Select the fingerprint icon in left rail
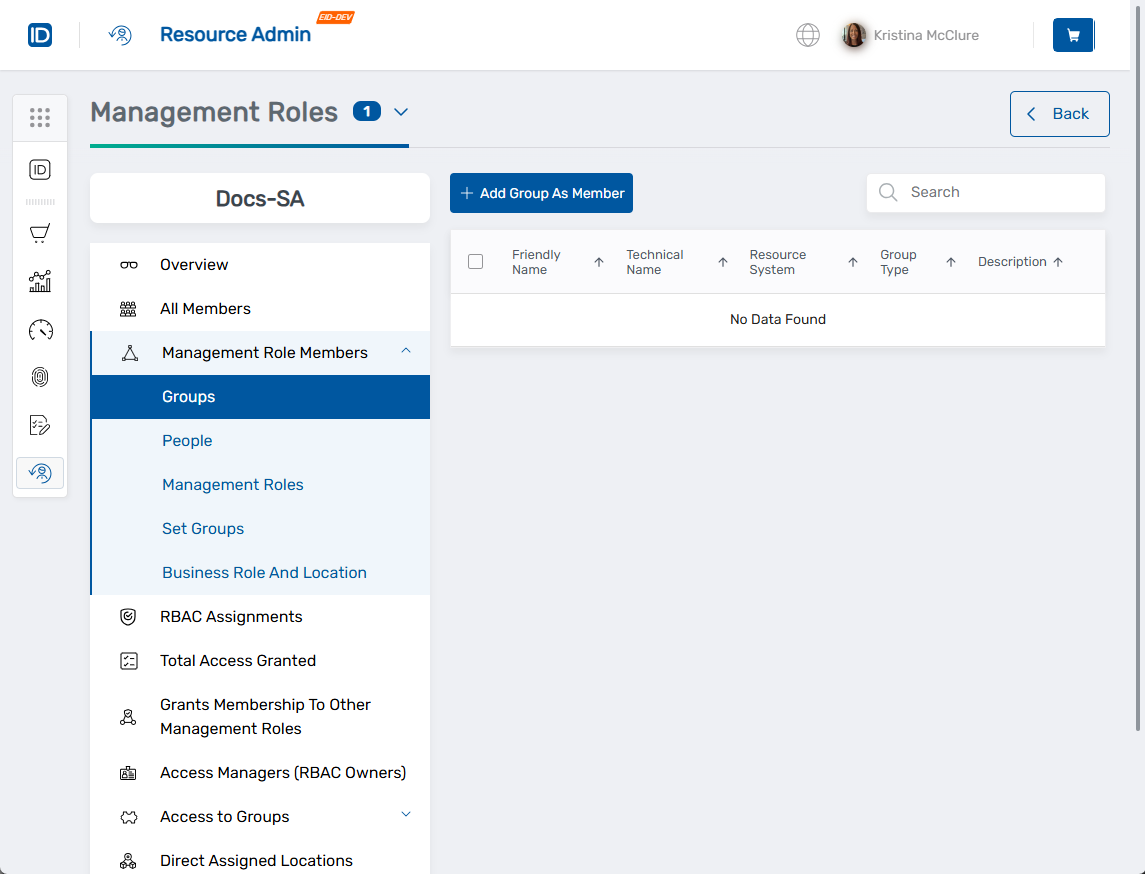Screen dimensions: 1145x874 point(40,378)
